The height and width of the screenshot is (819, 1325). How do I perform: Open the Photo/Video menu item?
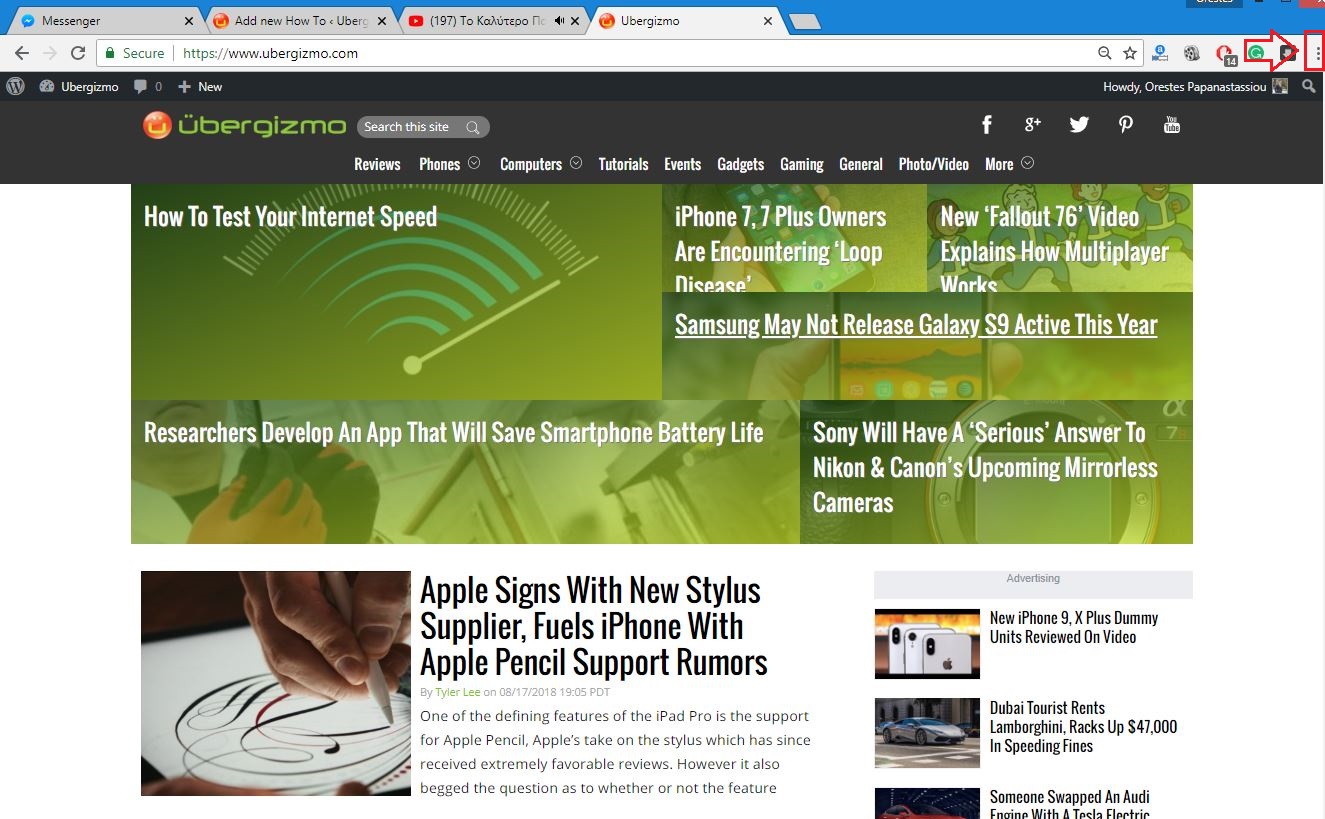click(934, 164)
